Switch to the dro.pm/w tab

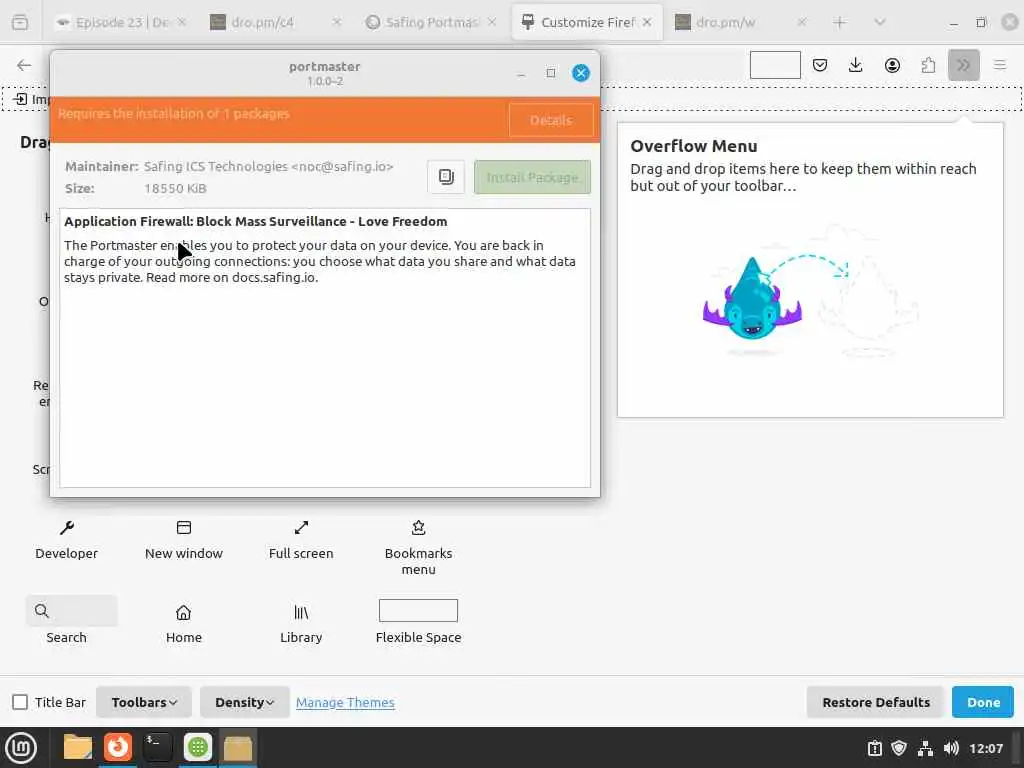725,22
